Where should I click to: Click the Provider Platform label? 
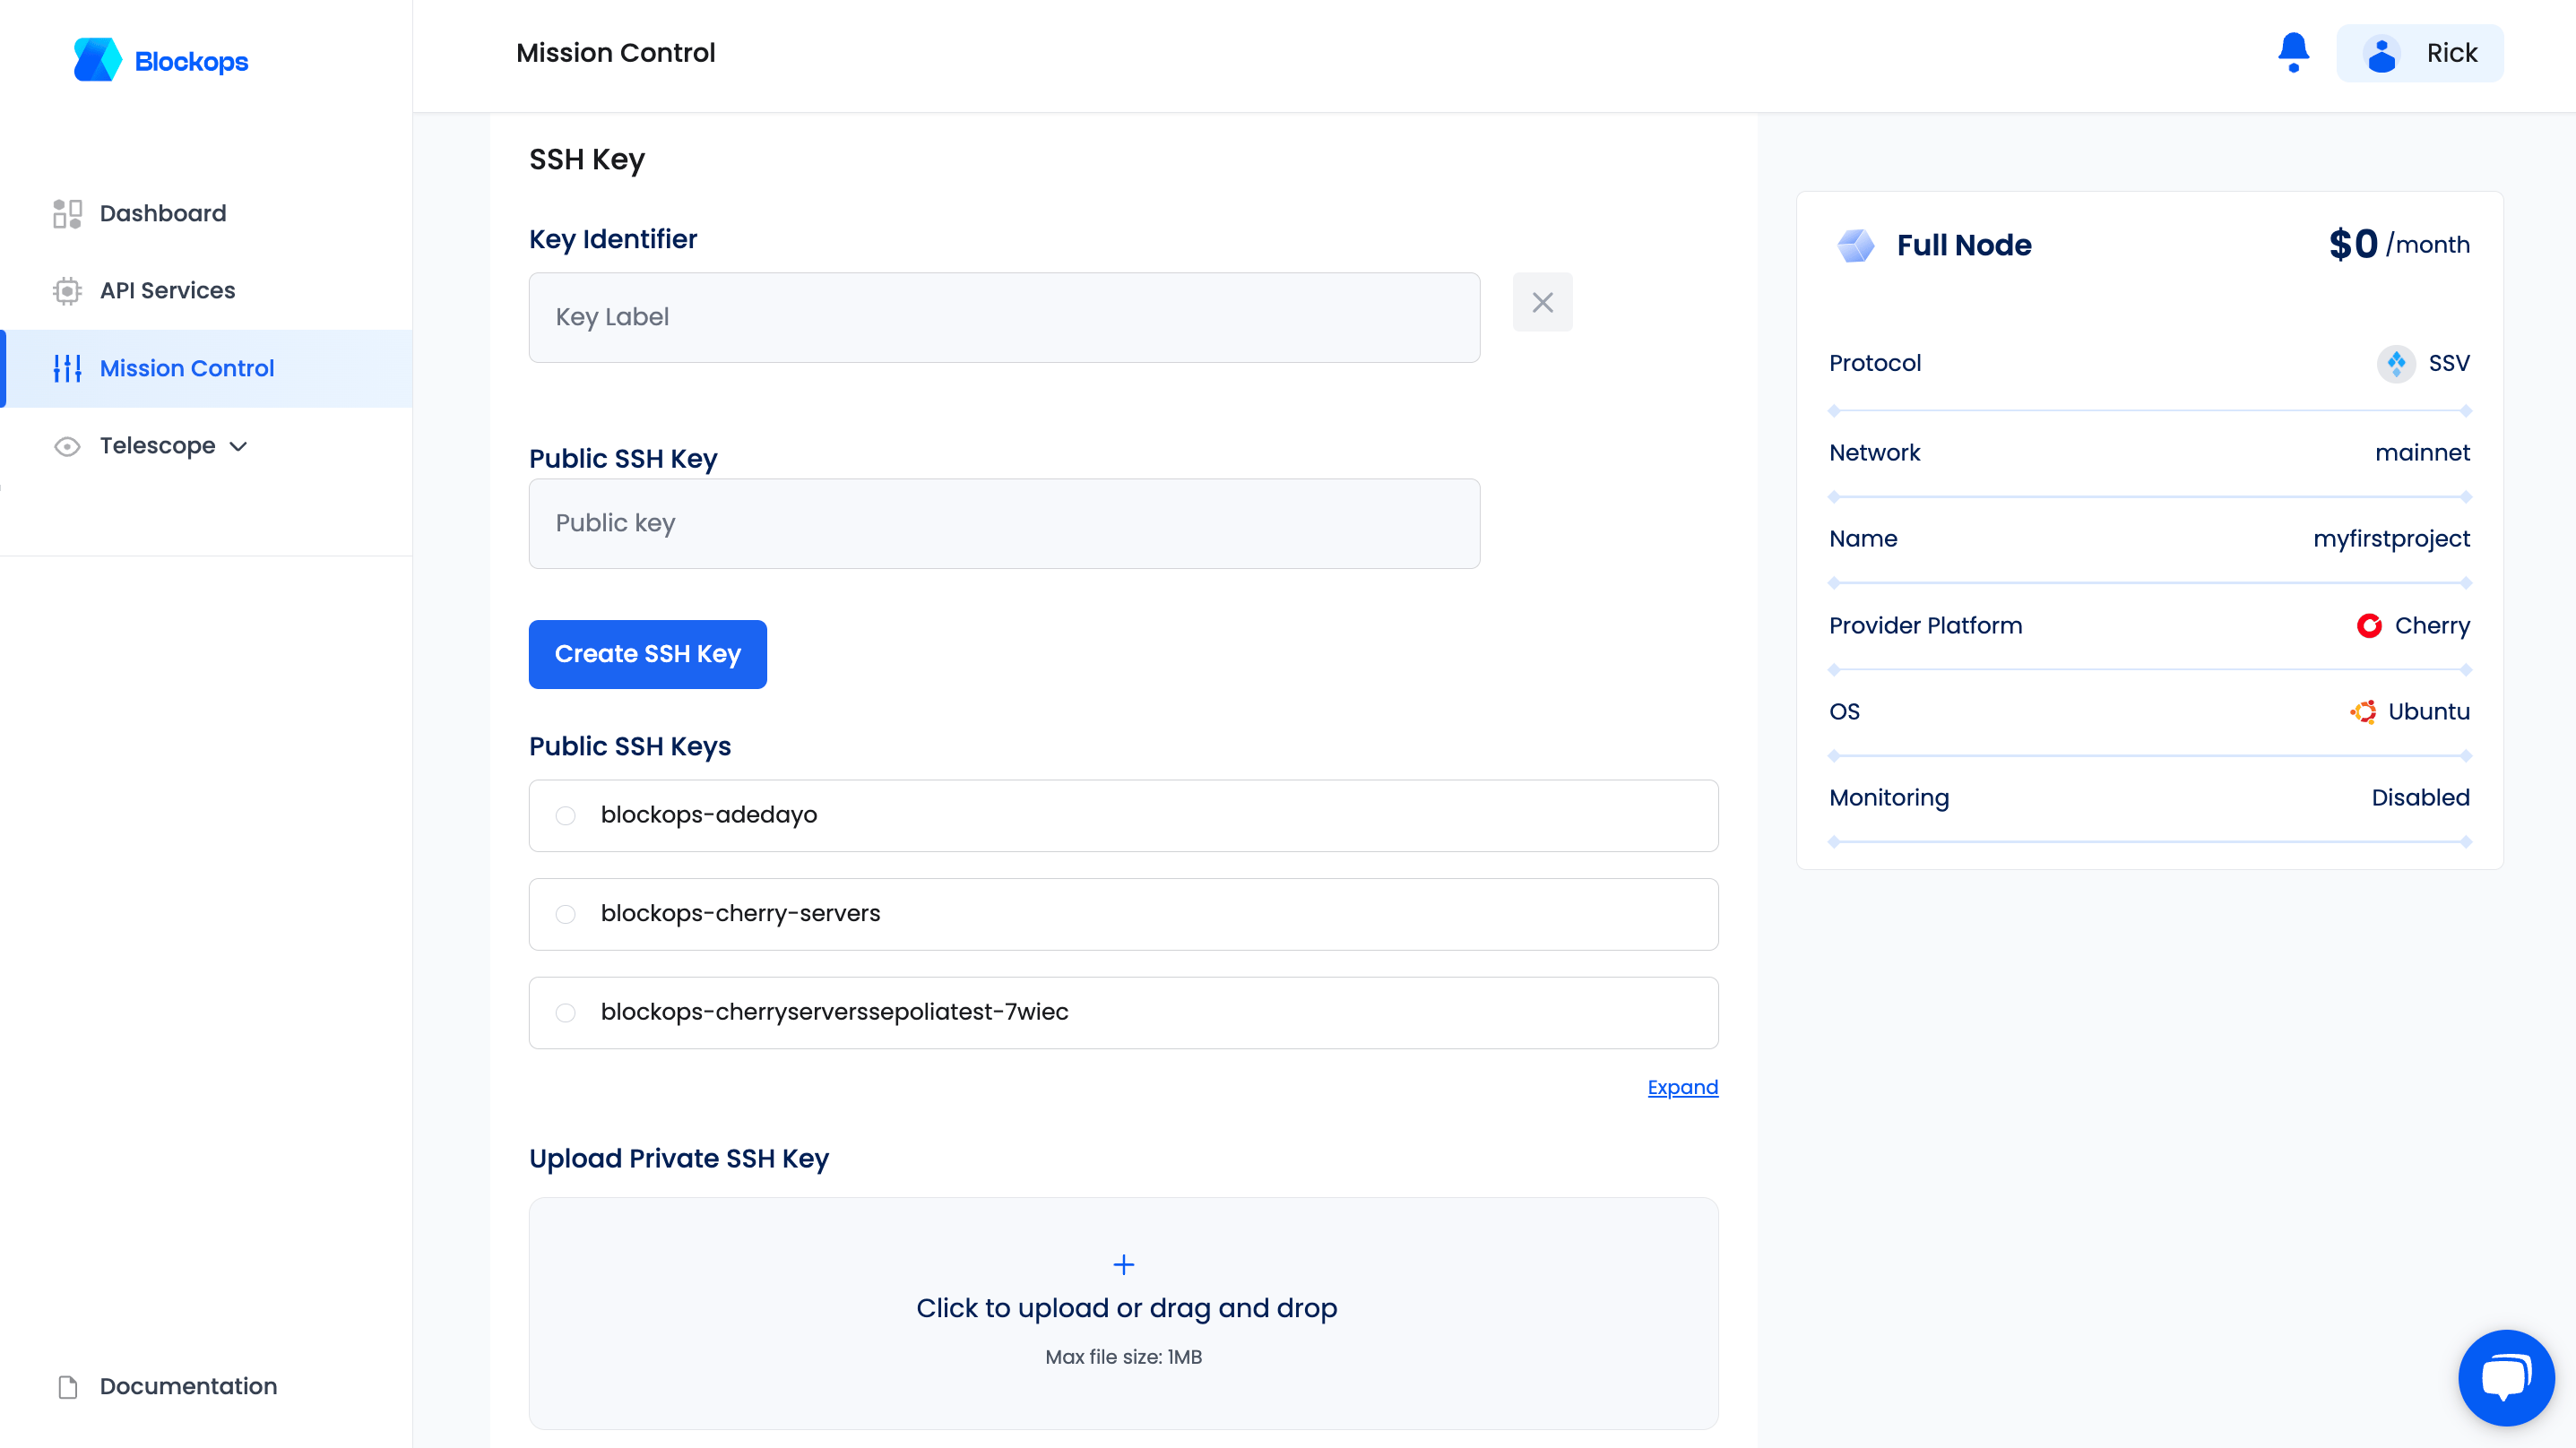click(1925, 626)
